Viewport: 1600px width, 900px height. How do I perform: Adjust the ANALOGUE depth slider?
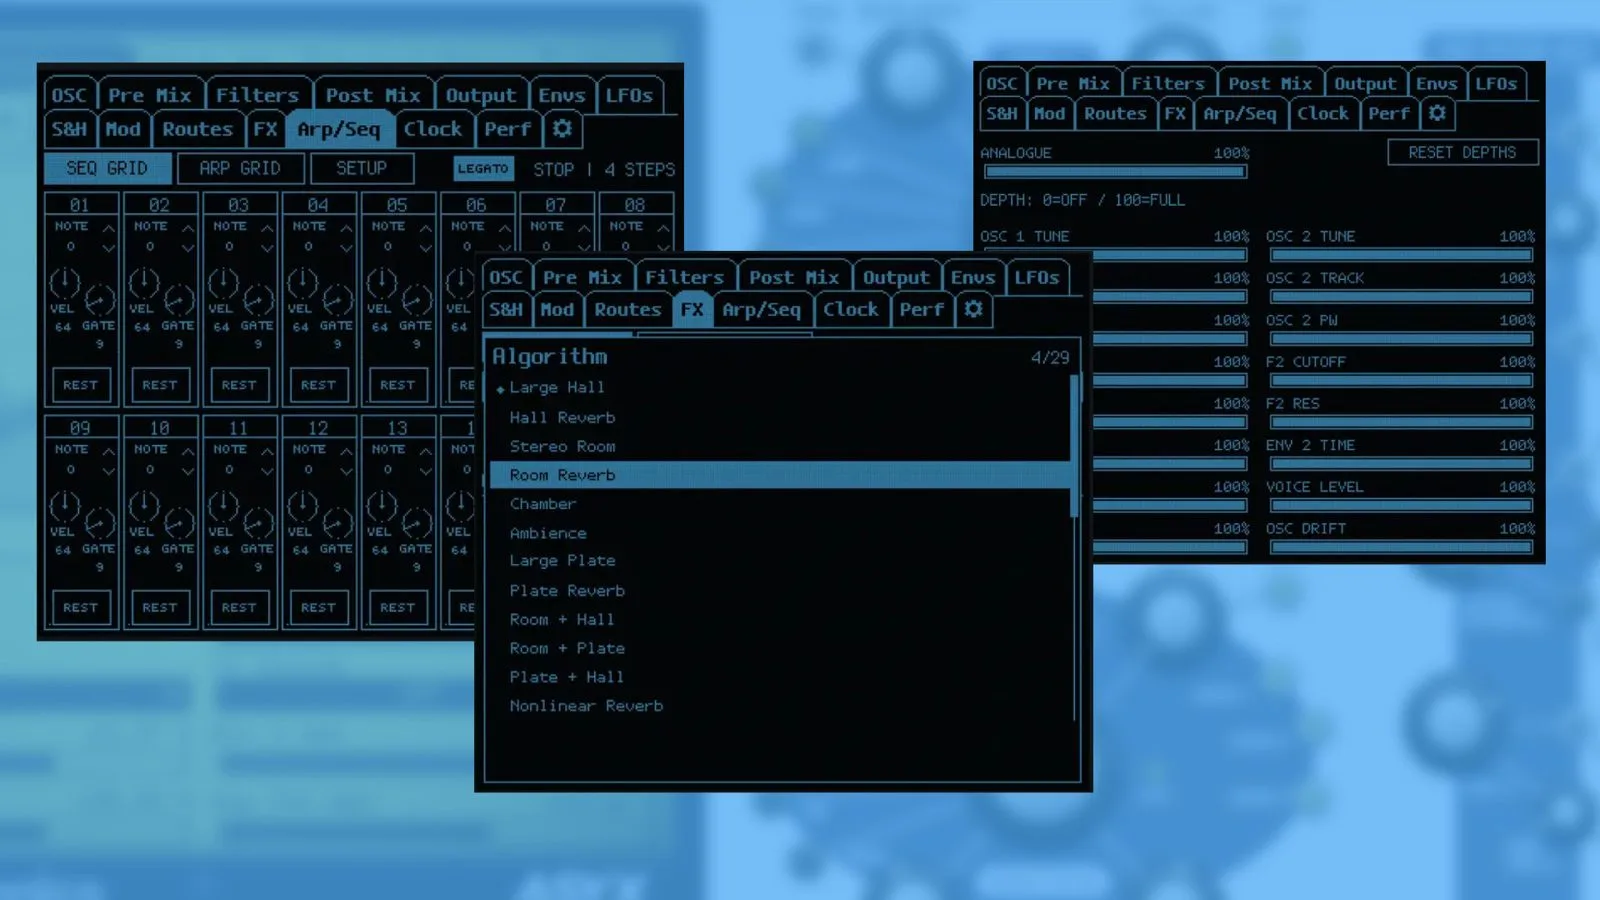[1115, 172]
